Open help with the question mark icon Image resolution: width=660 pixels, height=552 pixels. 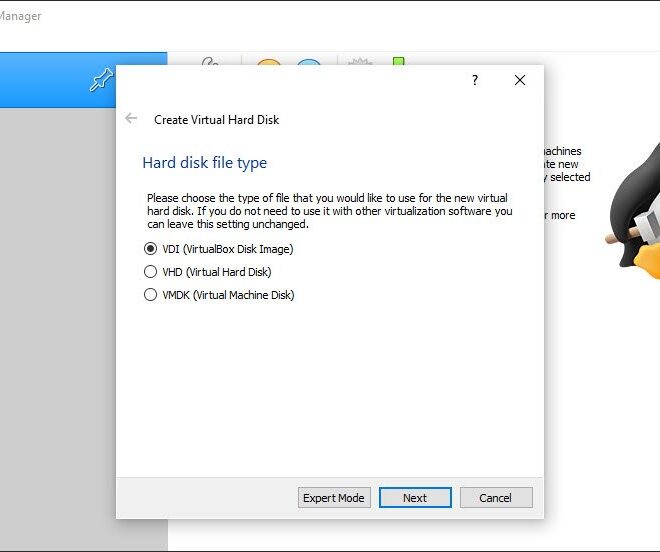475,80
